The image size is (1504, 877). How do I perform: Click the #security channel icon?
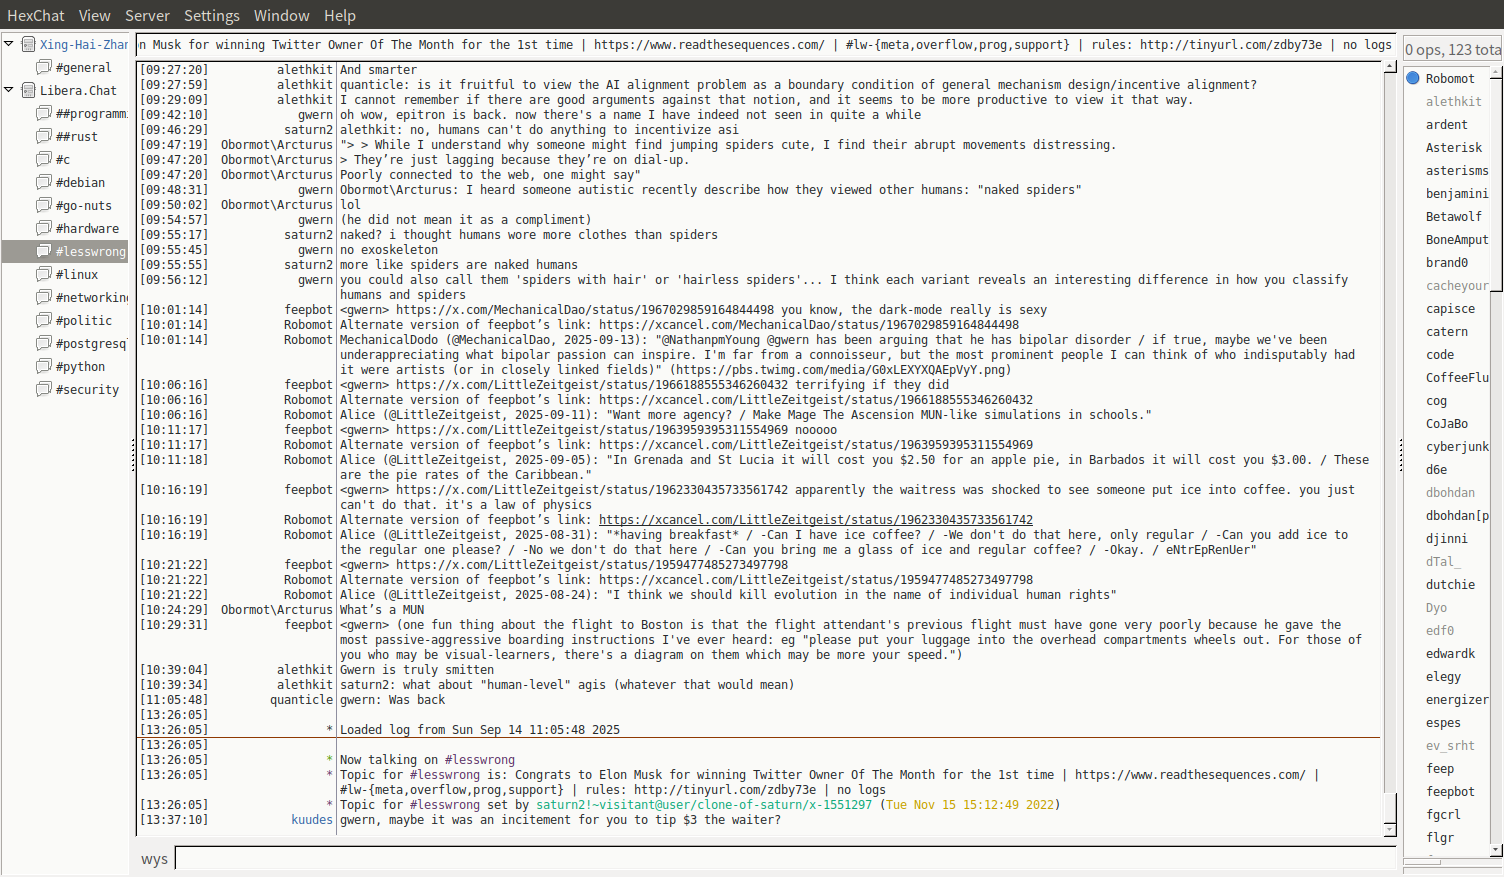click(x=44, y=389)
